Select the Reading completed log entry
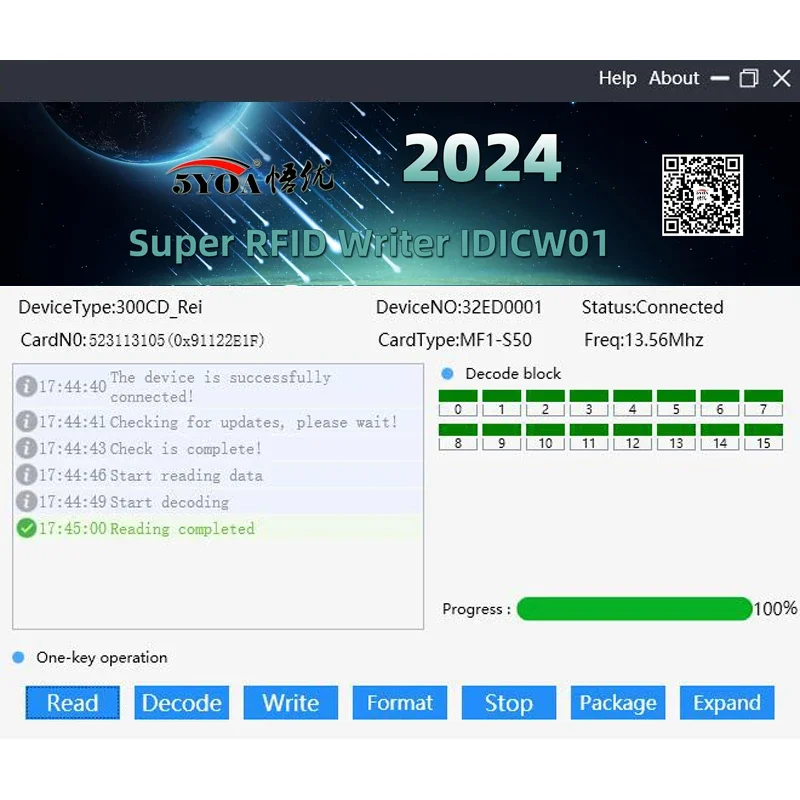Viewport: 800px width, 800px height. tap(180, 529)
